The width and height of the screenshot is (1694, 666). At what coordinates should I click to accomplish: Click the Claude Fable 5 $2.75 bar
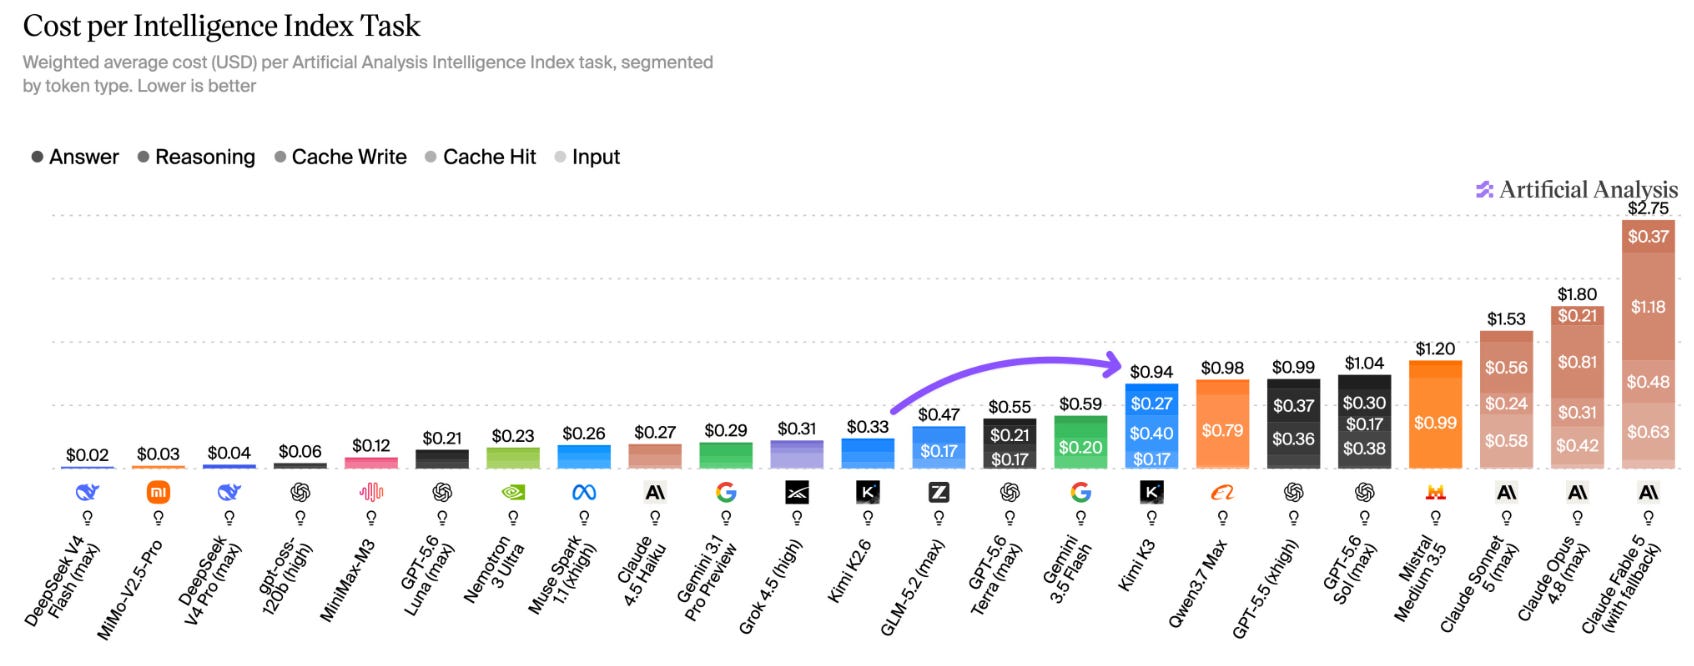tap(1648, 344)
